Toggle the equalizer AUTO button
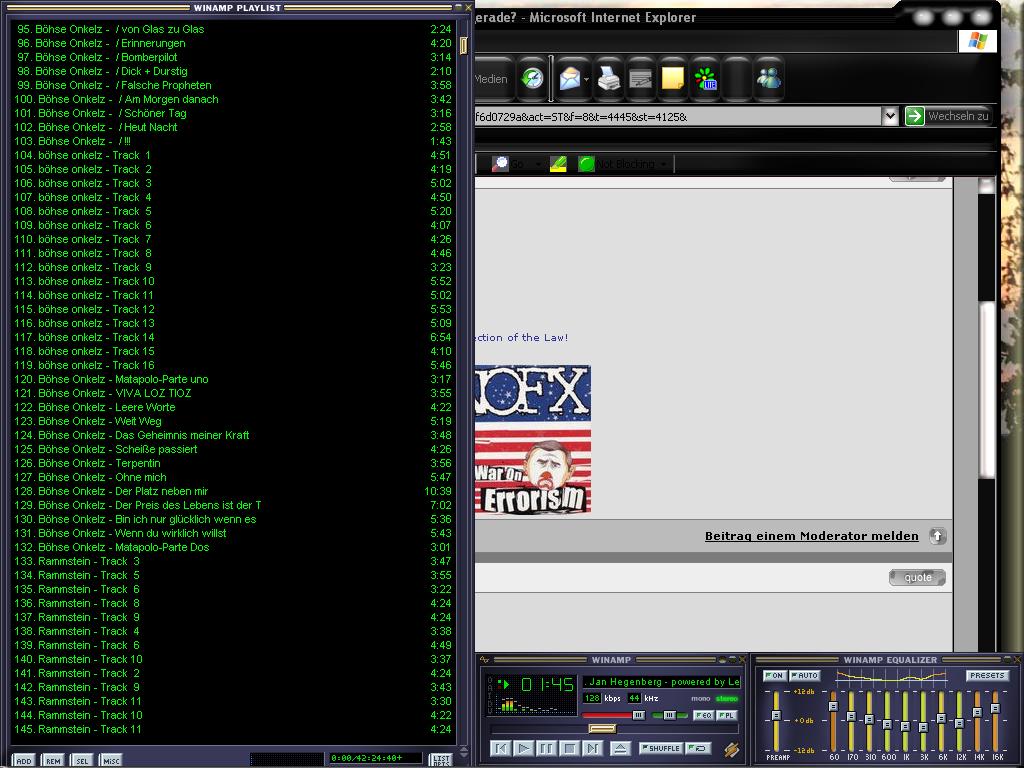The image size is (1024, 768). (x=804, y=675)
